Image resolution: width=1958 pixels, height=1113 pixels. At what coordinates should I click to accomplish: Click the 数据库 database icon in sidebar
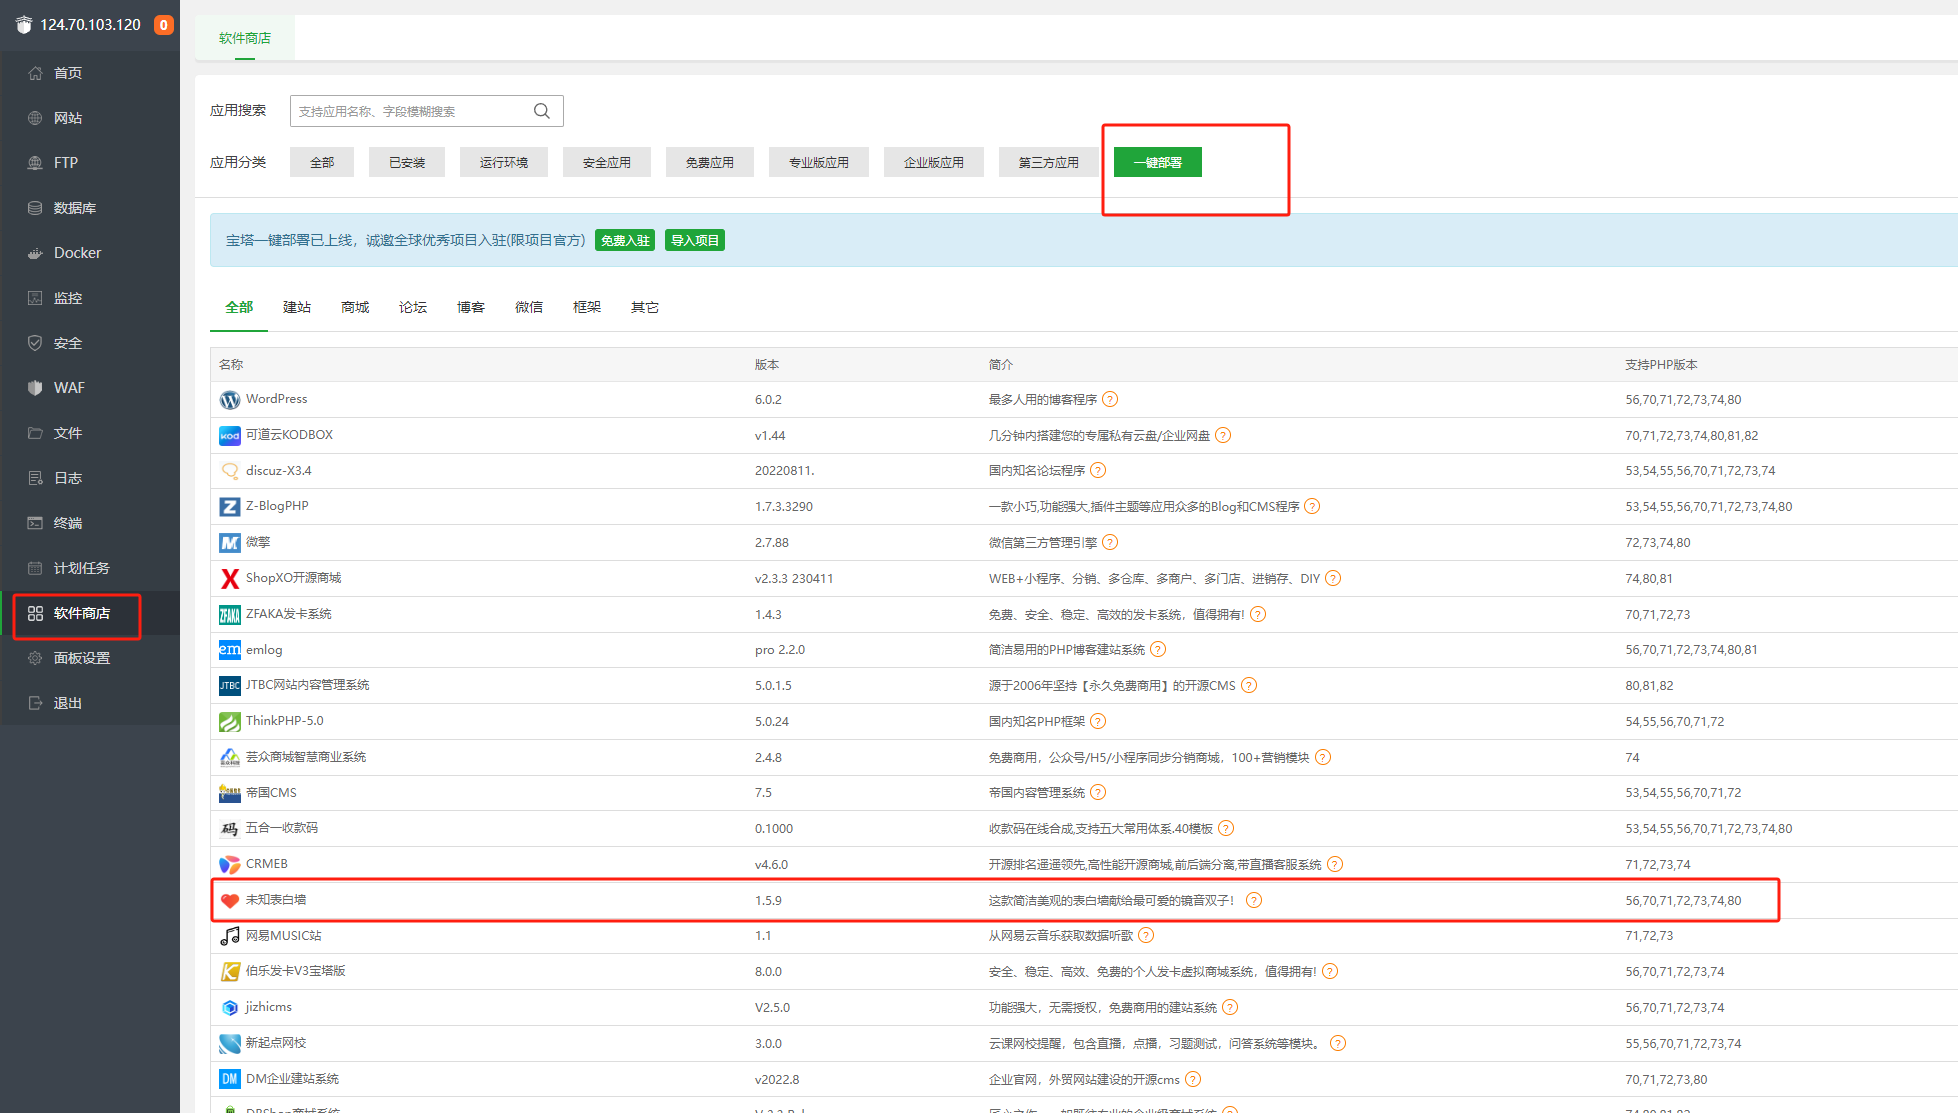pos(35,208)
